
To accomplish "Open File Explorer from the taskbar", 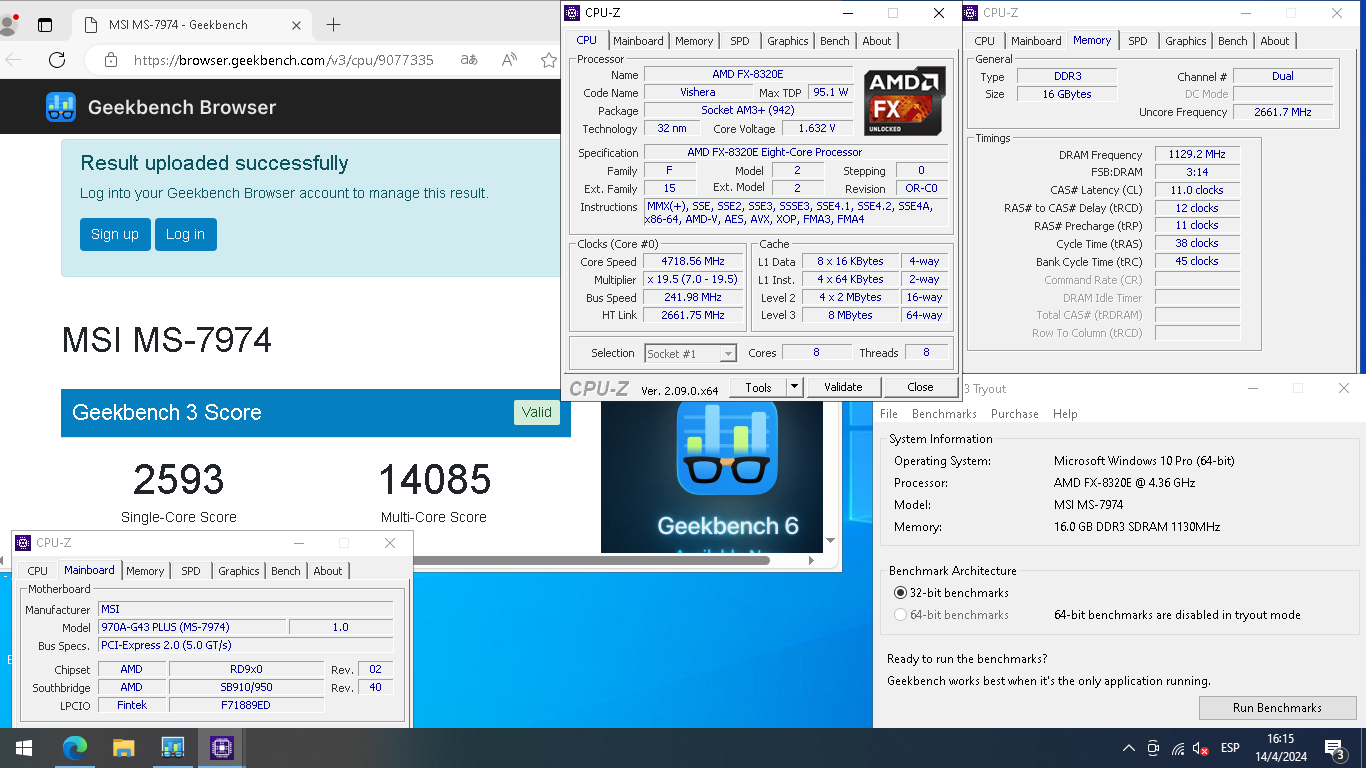I will 123,748.
